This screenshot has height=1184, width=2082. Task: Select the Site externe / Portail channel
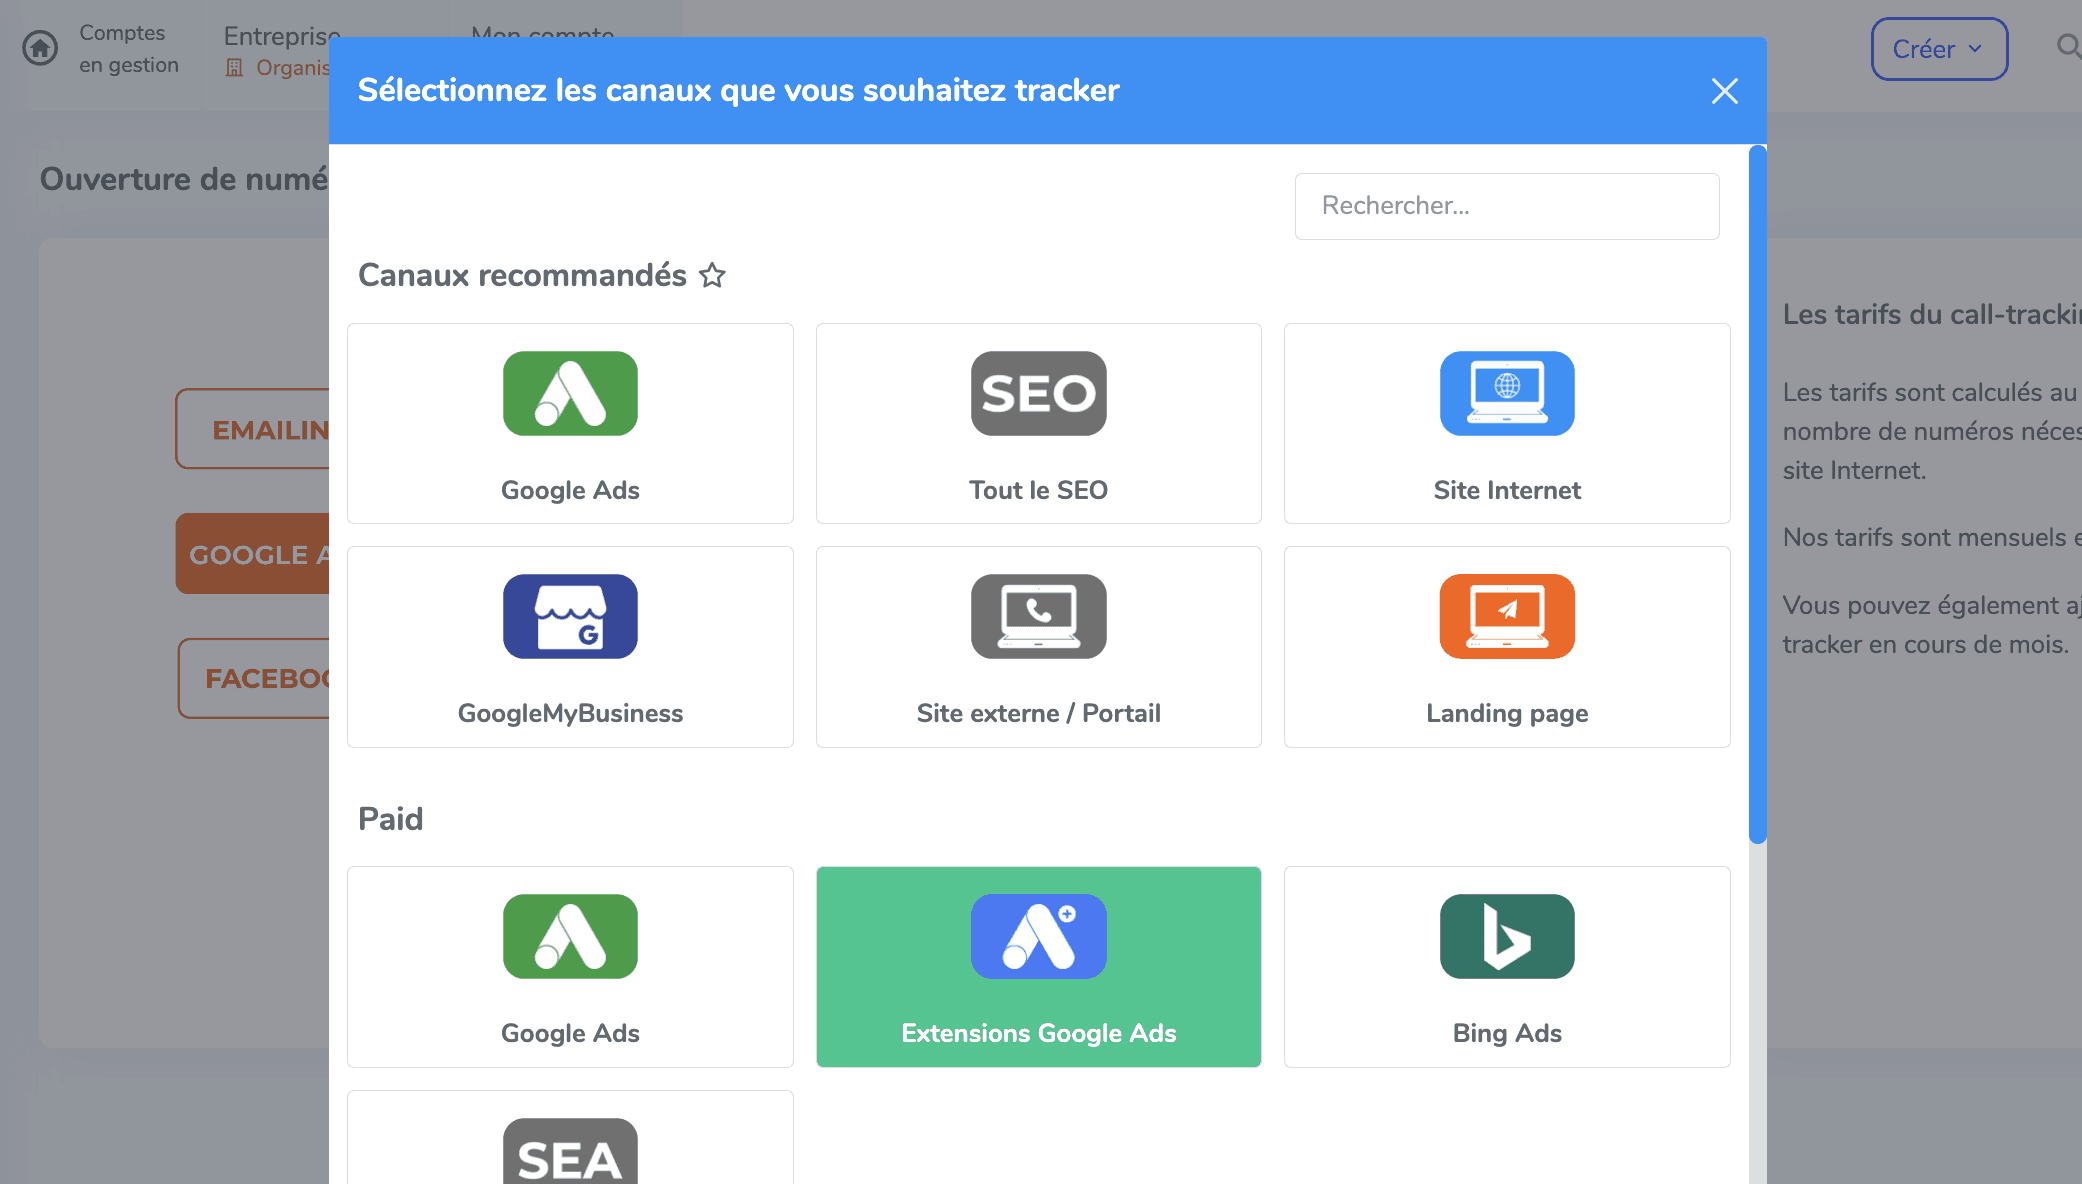1038,647
